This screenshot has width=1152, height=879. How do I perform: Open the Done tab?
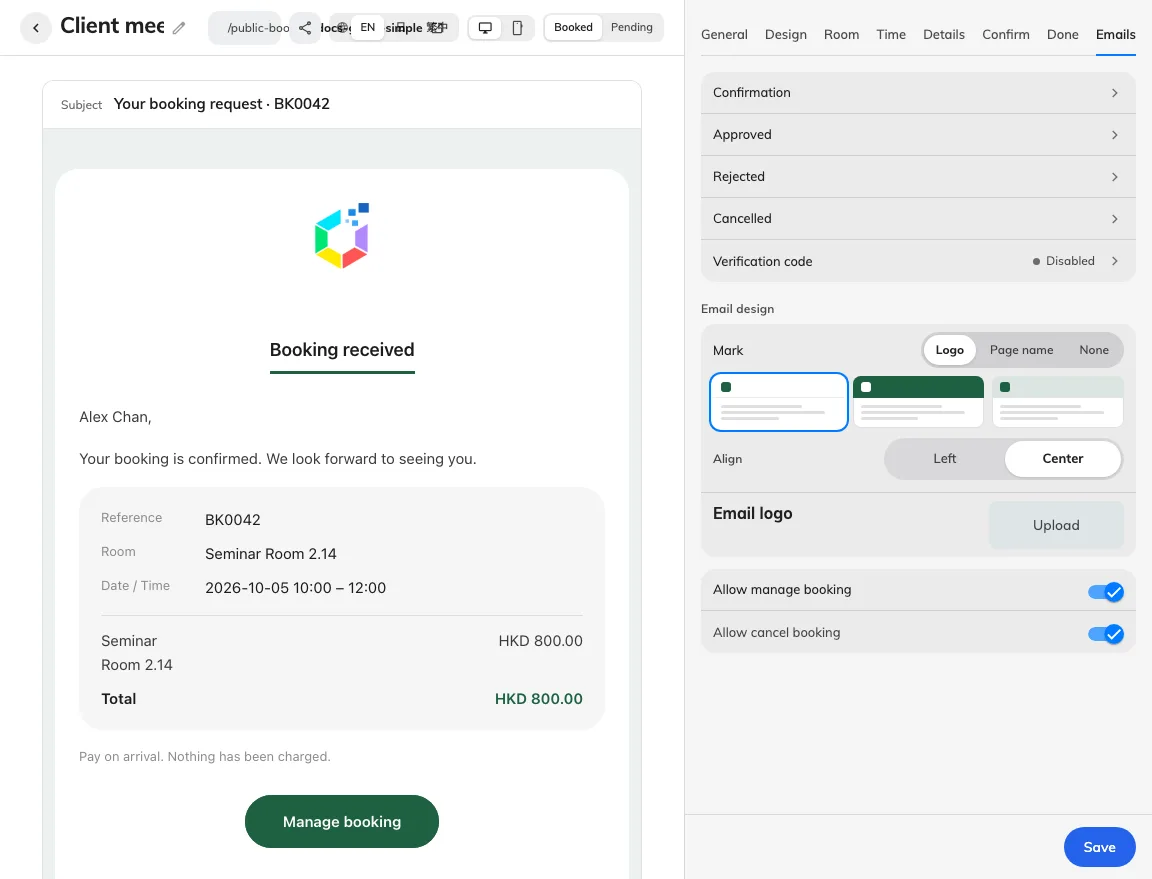coord(1062,35)
